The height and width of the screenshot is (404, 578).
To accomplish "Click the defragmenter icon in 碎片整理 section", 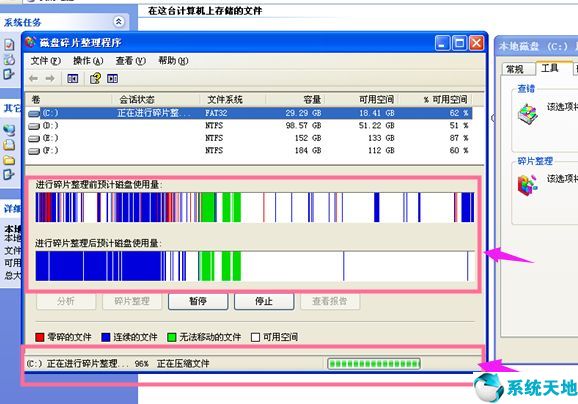I will point(527,184).
